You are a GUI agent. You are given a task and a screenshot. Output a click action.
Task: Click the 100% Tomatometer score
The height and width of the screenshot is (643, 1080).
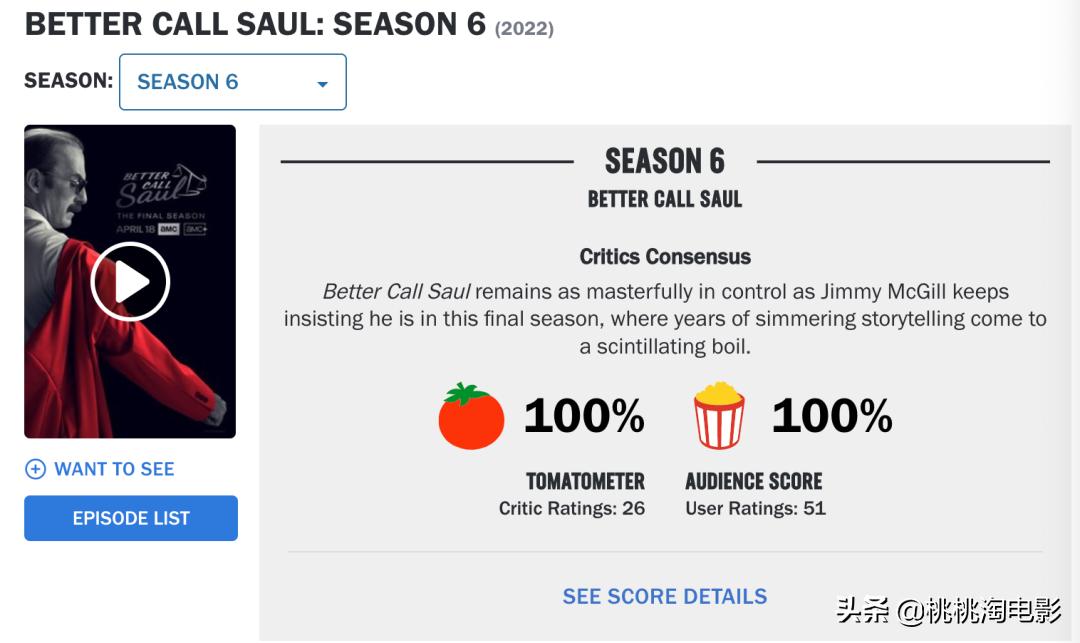(x=584, y=416)
